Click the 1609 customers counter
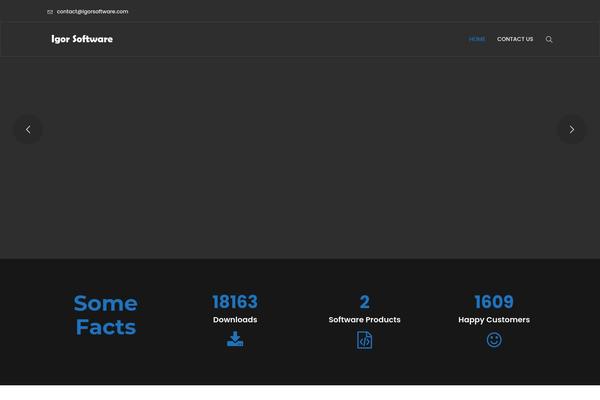600x400 pixels. pyautogui.click(x=494, y=302)
